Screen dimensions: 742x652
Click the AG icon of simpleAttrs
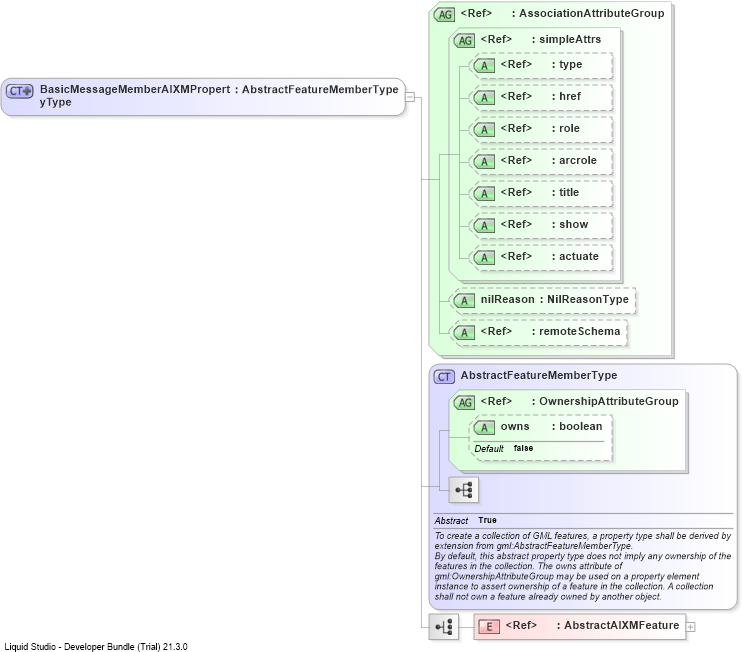(x=464, y=41)
